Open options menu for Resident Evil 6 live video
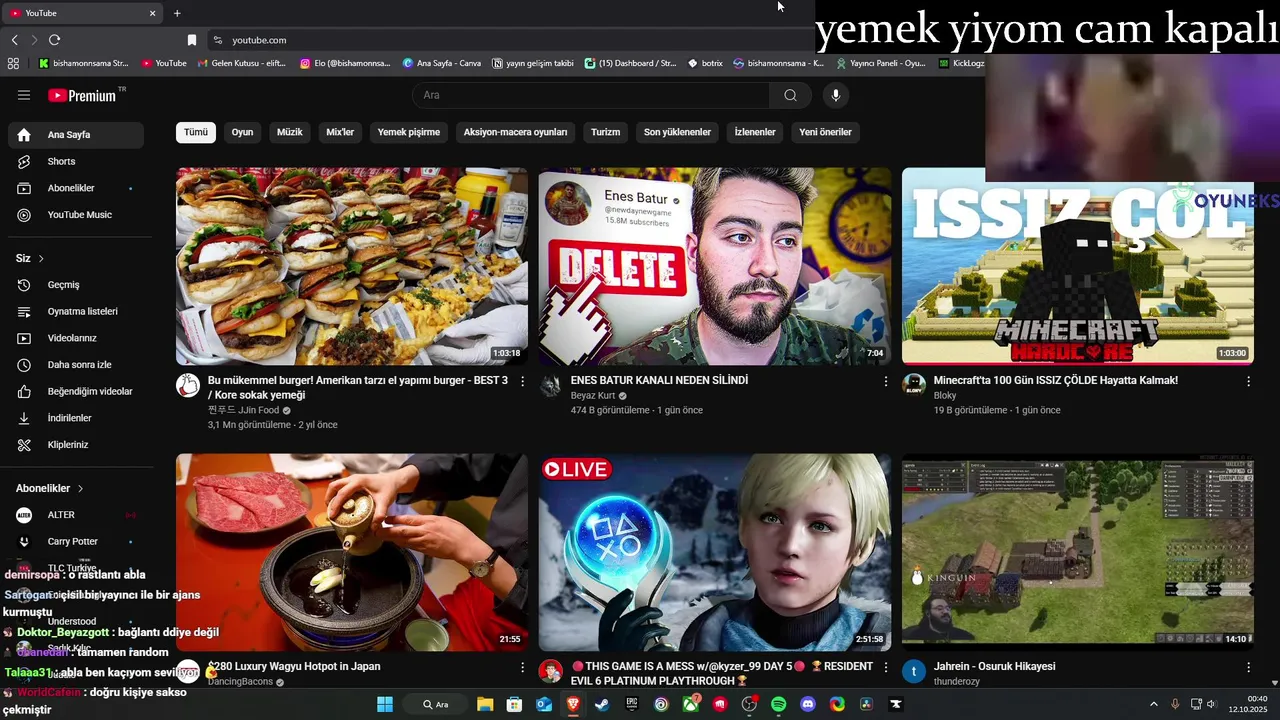 [x=885, y=667]
